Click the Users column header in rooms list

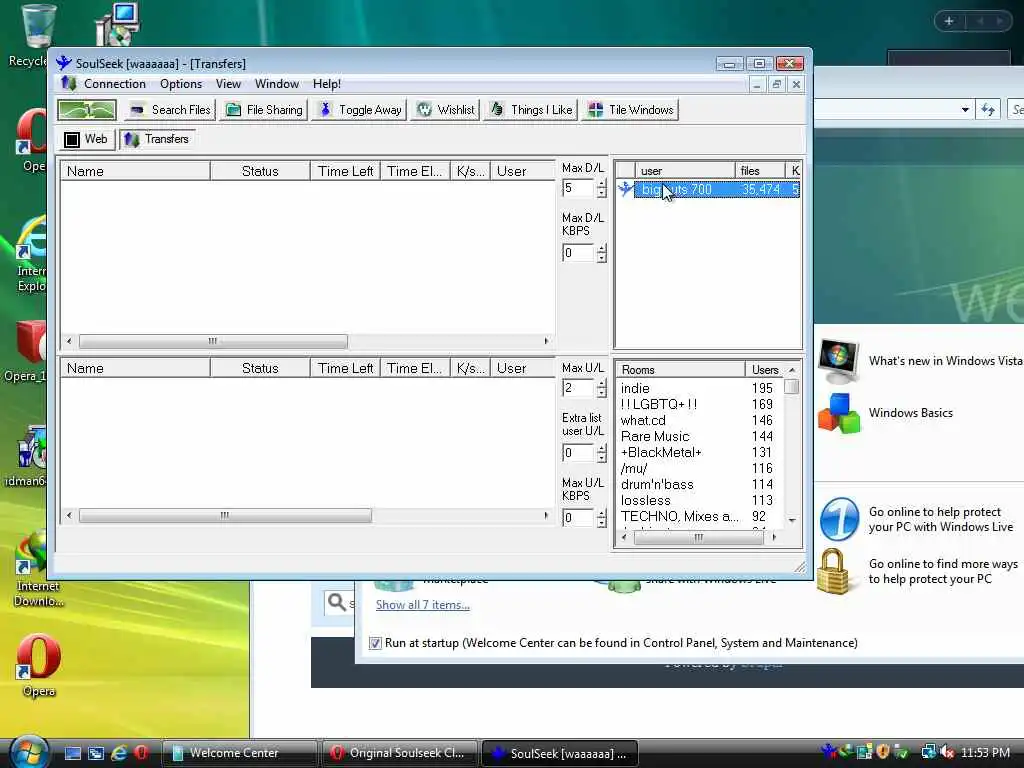click(763, 370)
